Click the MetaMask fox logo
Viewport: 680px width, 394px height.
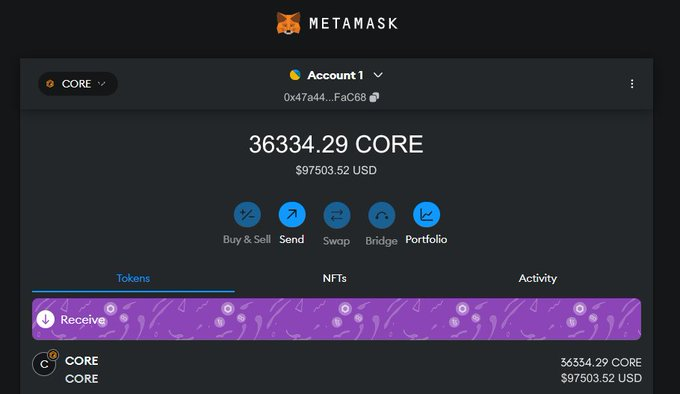pos(288,23)
